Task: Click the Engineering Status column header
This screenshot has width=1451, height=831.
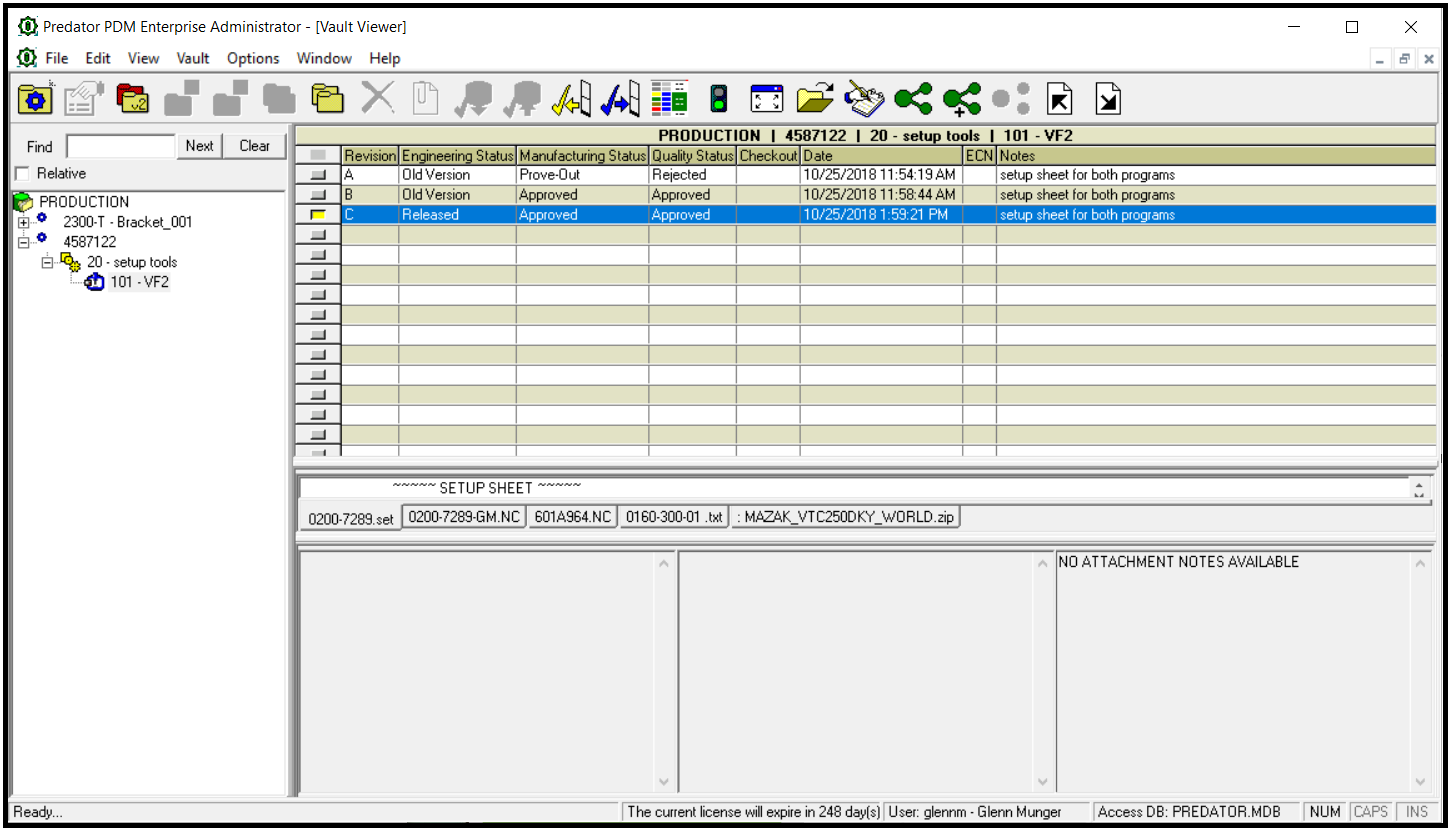Action: pyautogui.click(x=458, y=156)
